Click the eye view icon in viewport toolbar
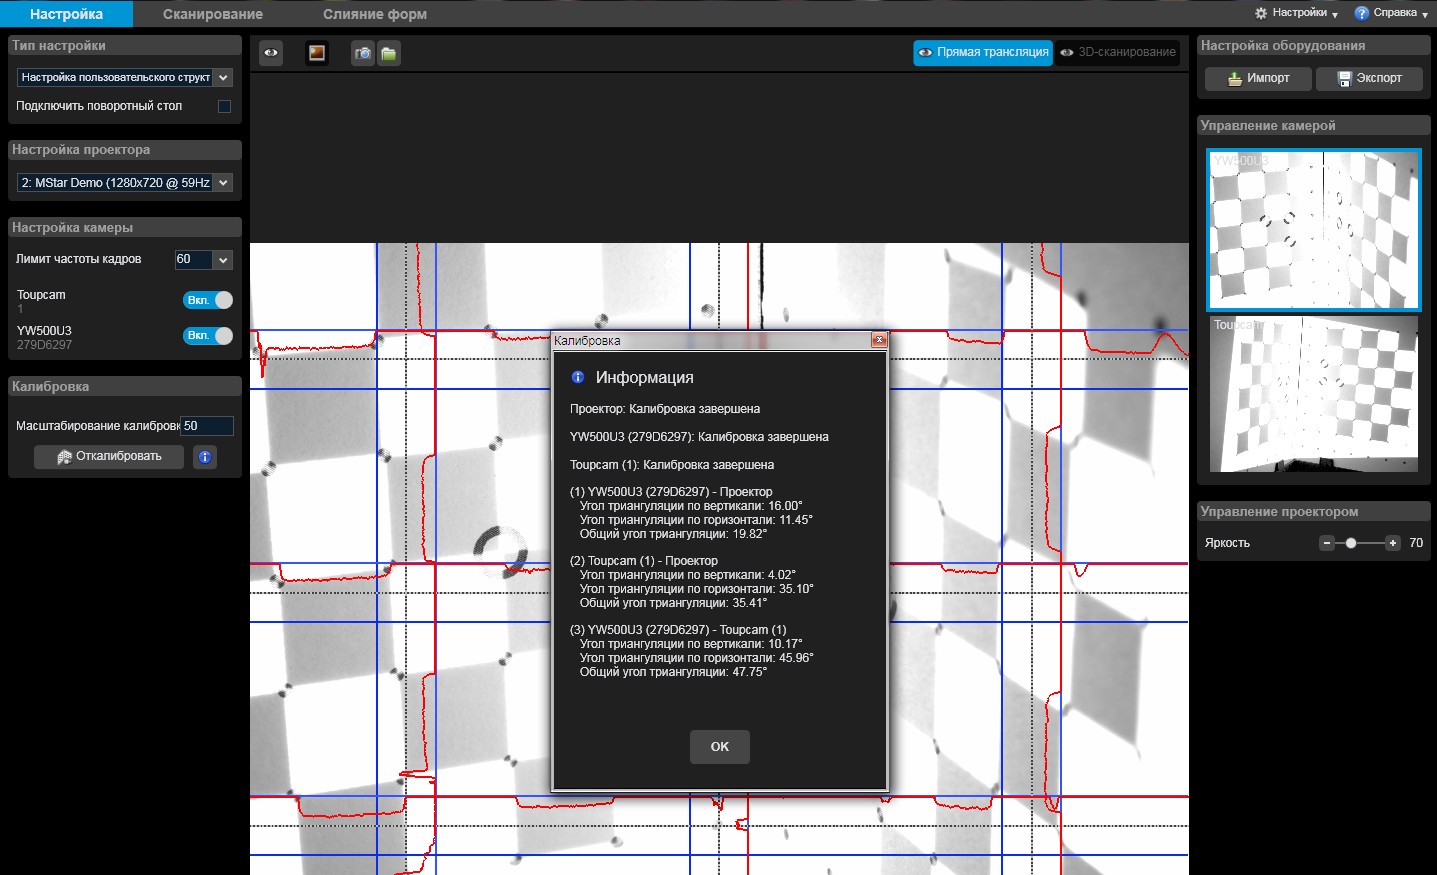The height and width of the screenshot is (875, 1437). pos(271,53)
